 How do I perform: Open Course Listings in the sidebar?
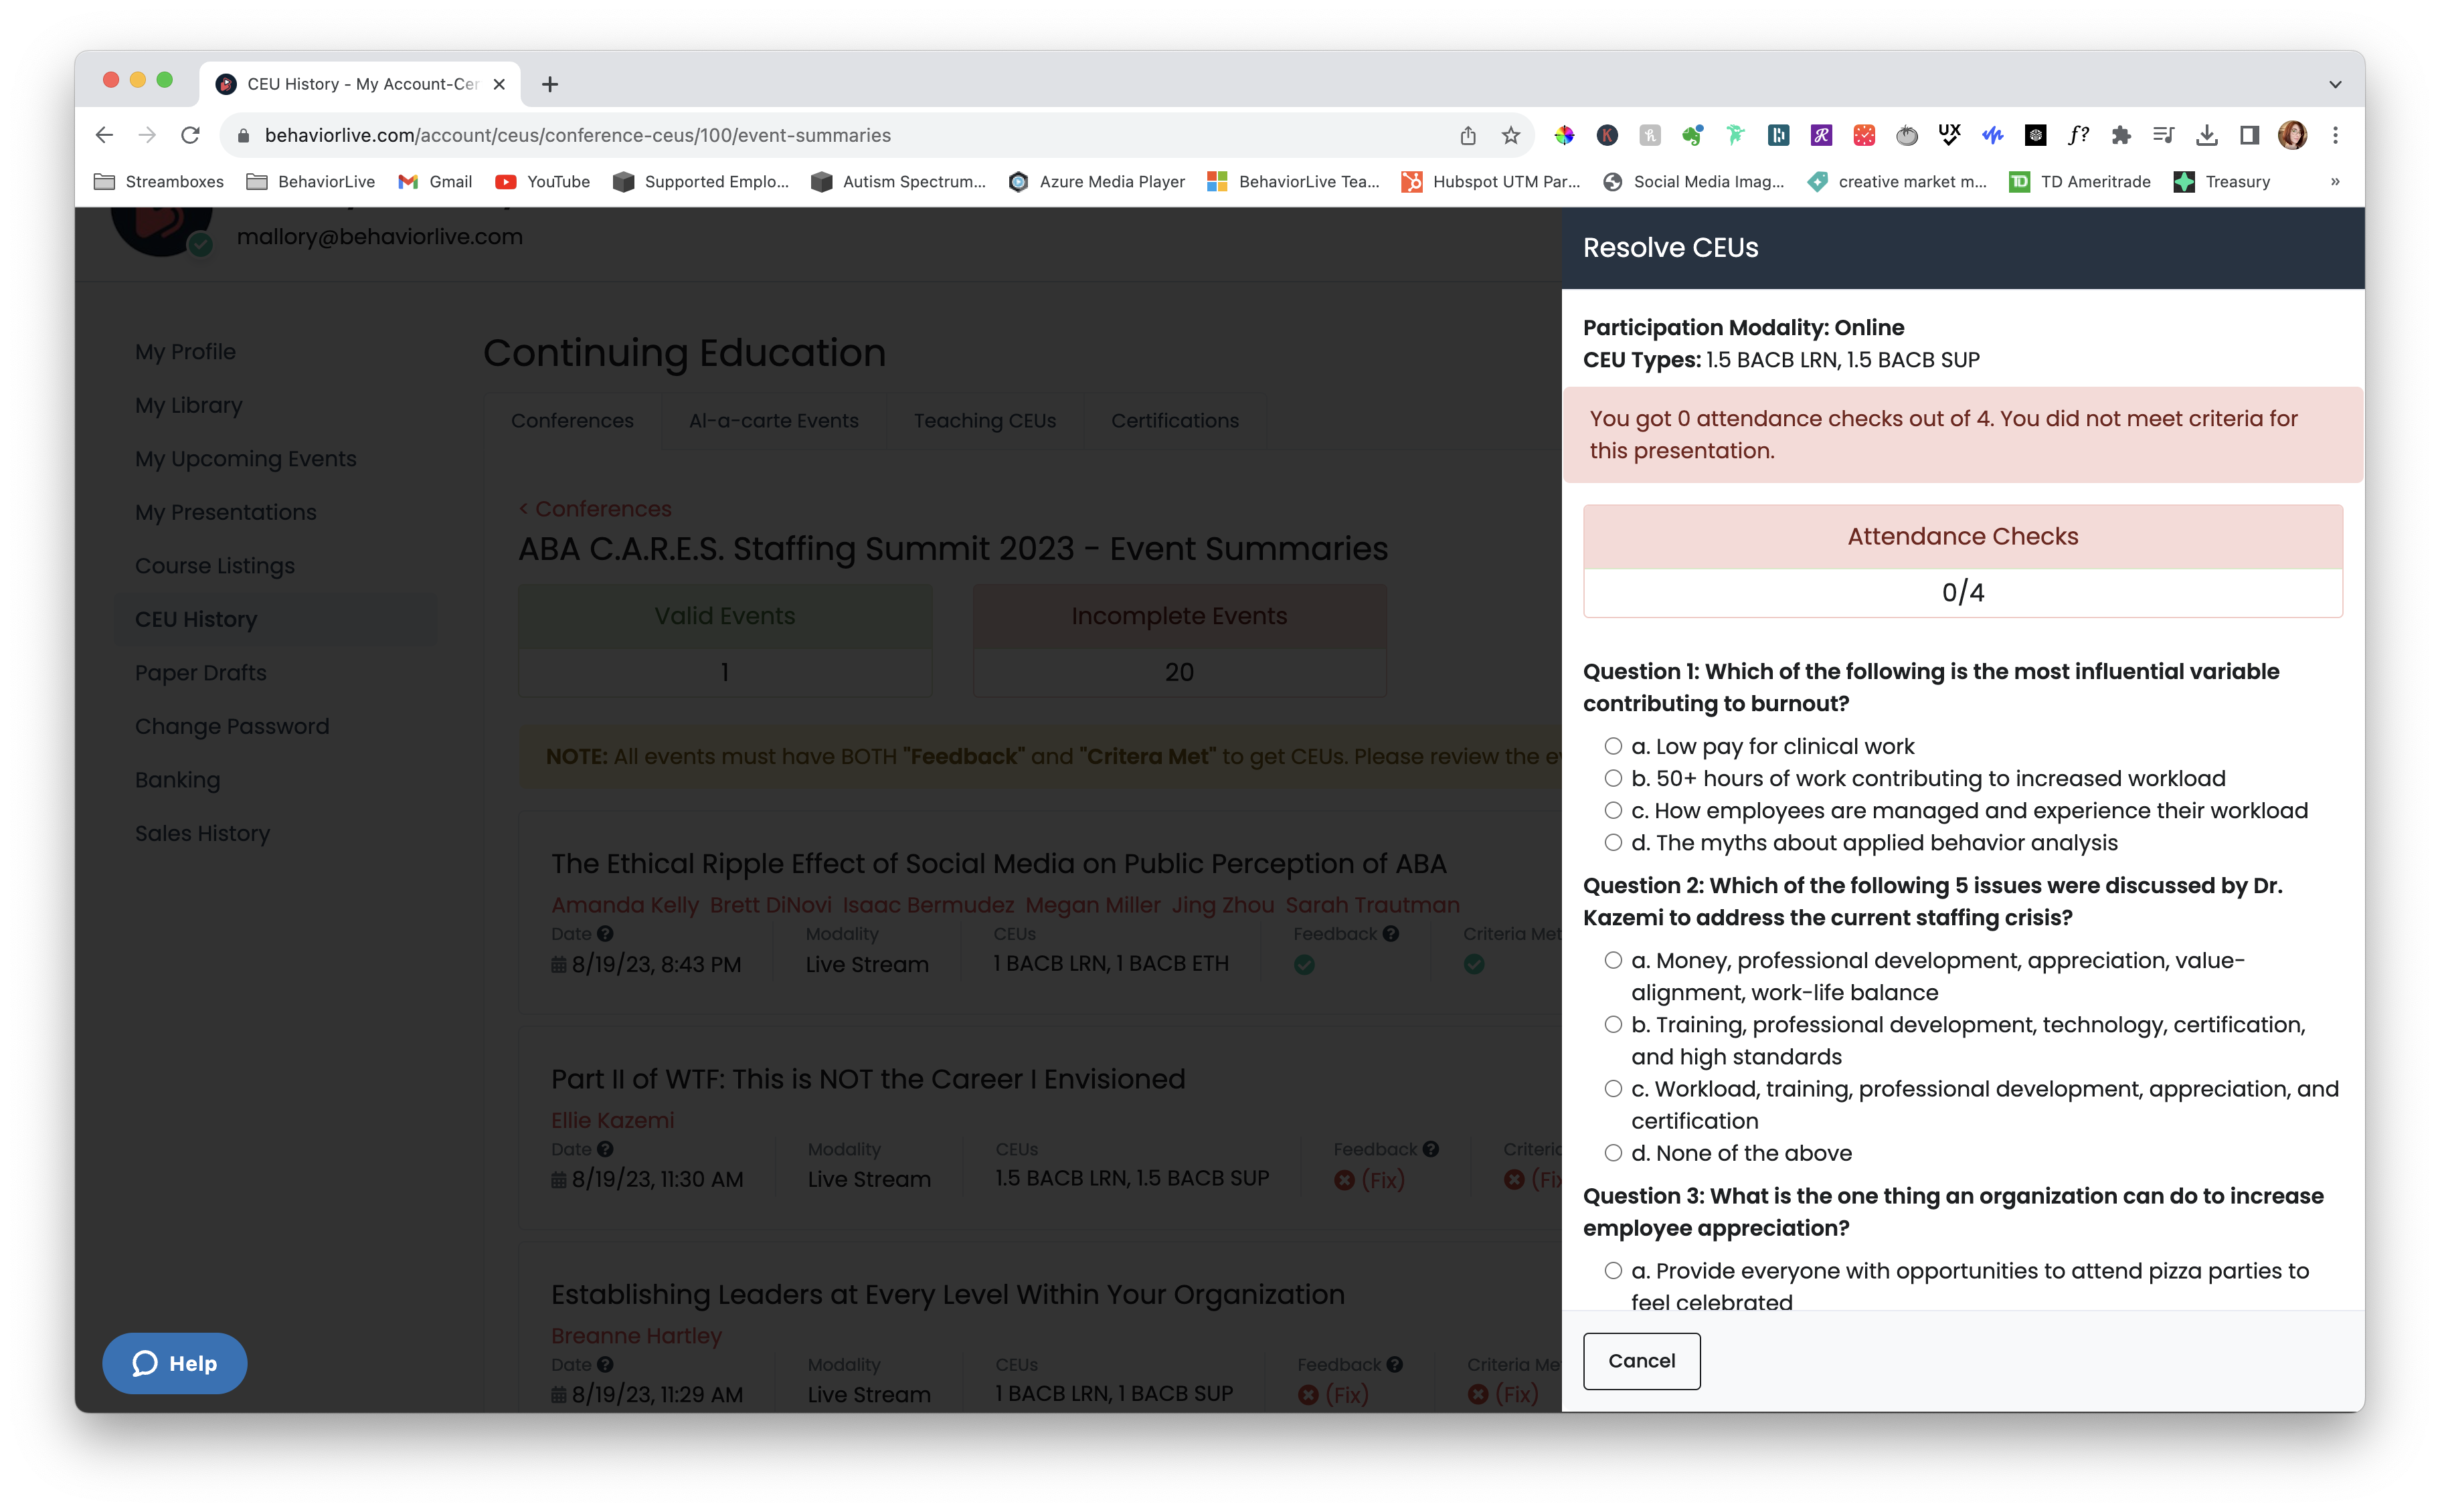214,566
